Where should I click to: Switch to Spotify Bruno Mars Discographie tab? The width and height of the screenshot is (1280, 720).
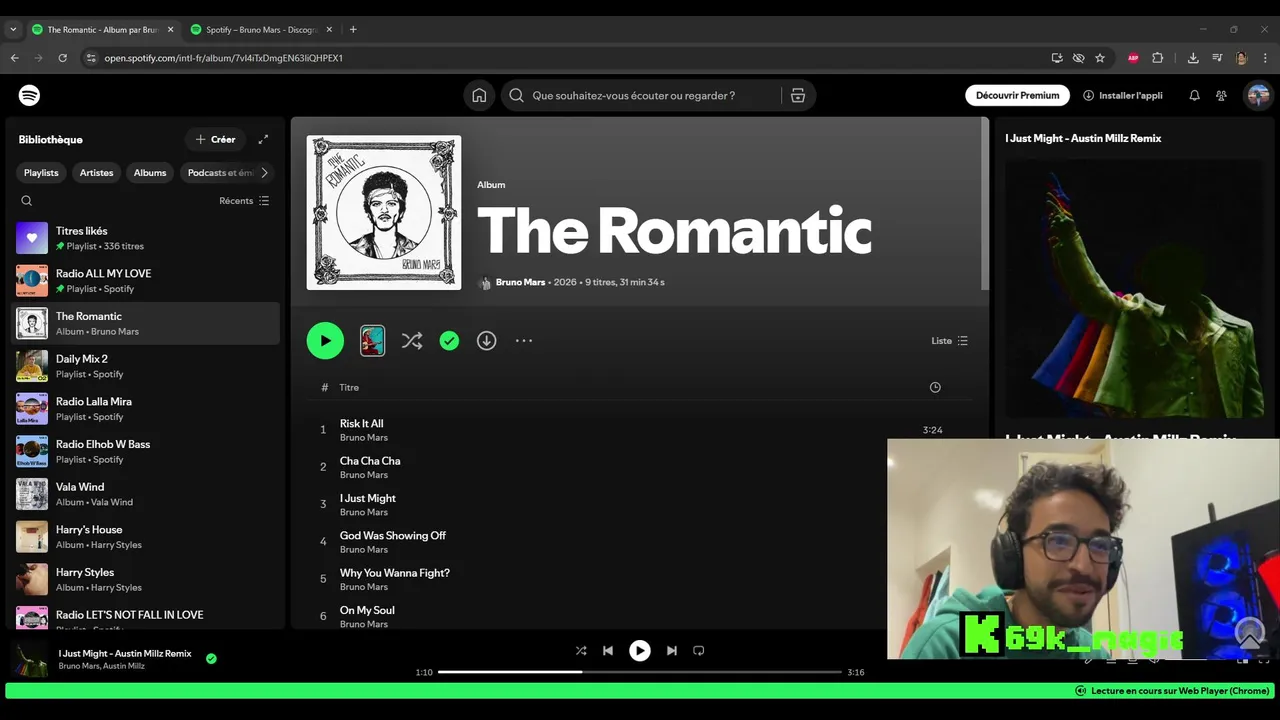[x=262, y=30]
